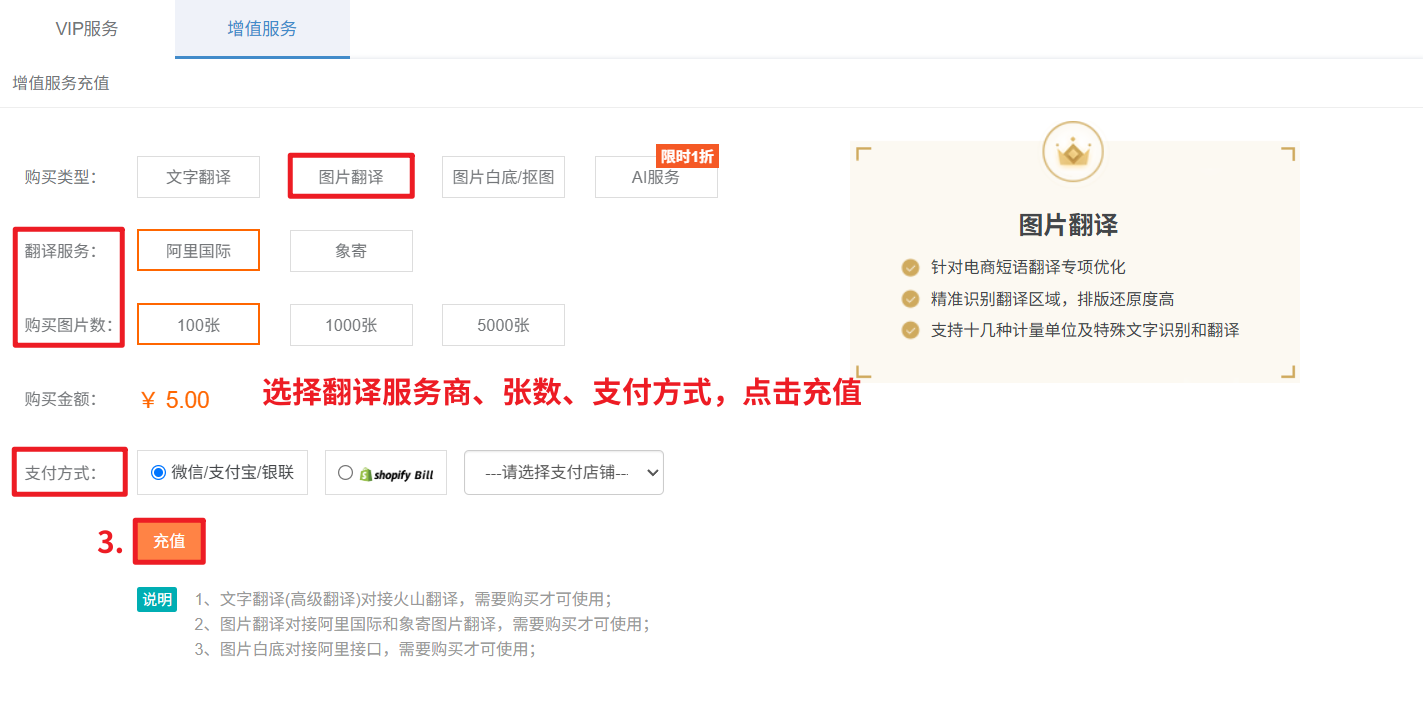The width and height of the screenshot is (1423, 722).
Task: Click the 购买金额 label
Action: 61,399
